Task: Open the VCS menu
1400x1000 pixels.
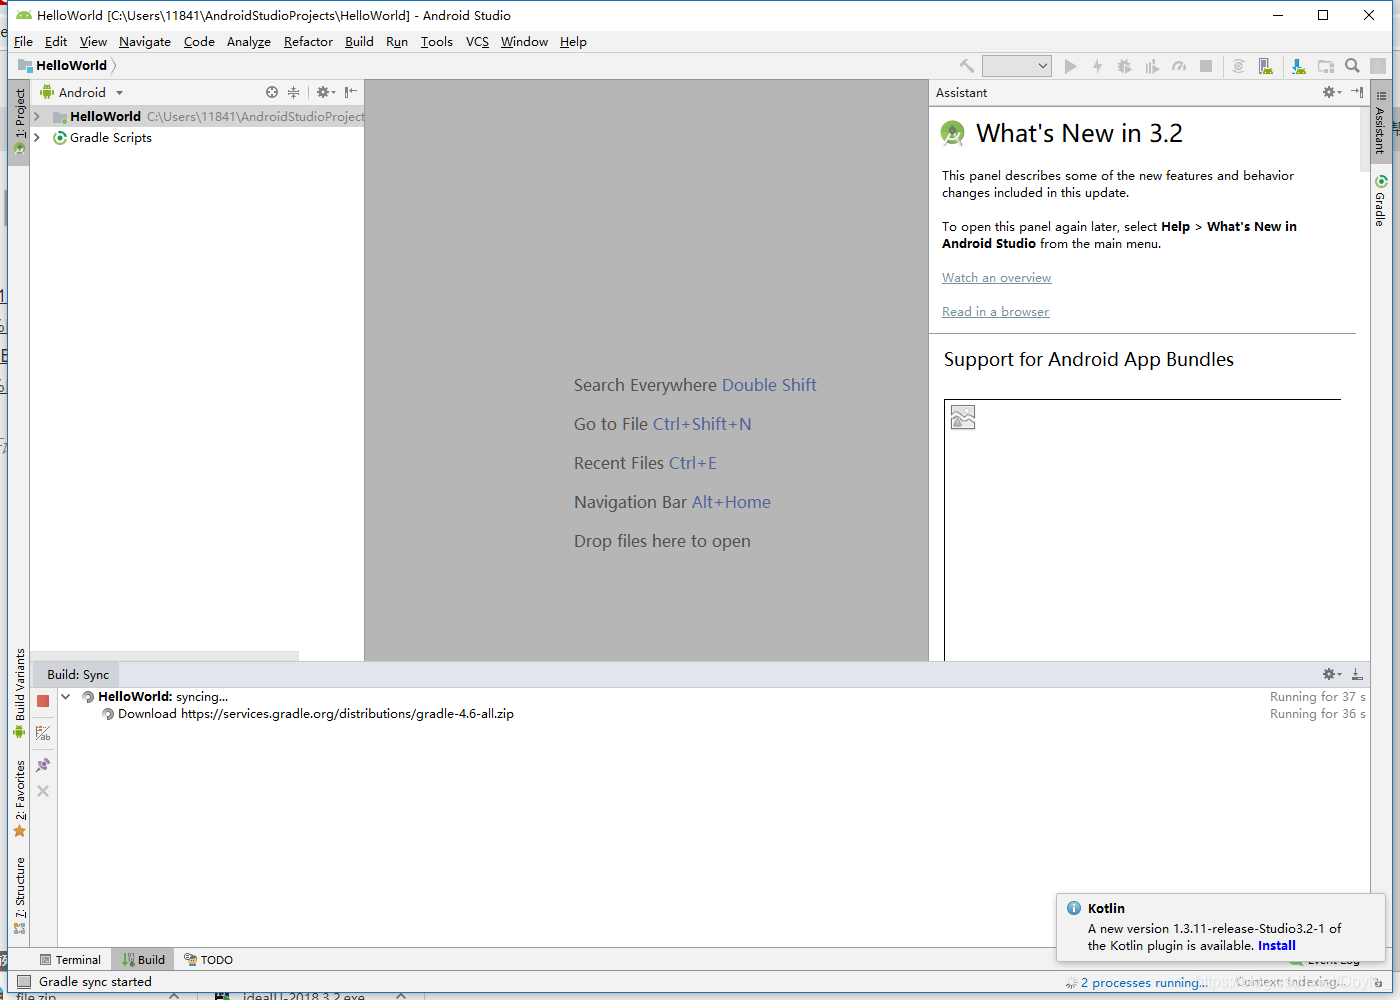Action: pyautogui.click(x=477, y=42)
